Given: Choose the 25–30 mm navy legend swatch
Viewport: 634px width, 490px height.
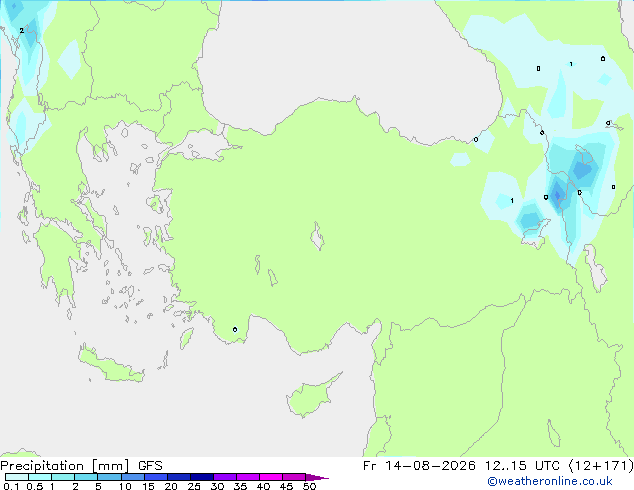Looking at the screenshot, I should pos(201,477).
